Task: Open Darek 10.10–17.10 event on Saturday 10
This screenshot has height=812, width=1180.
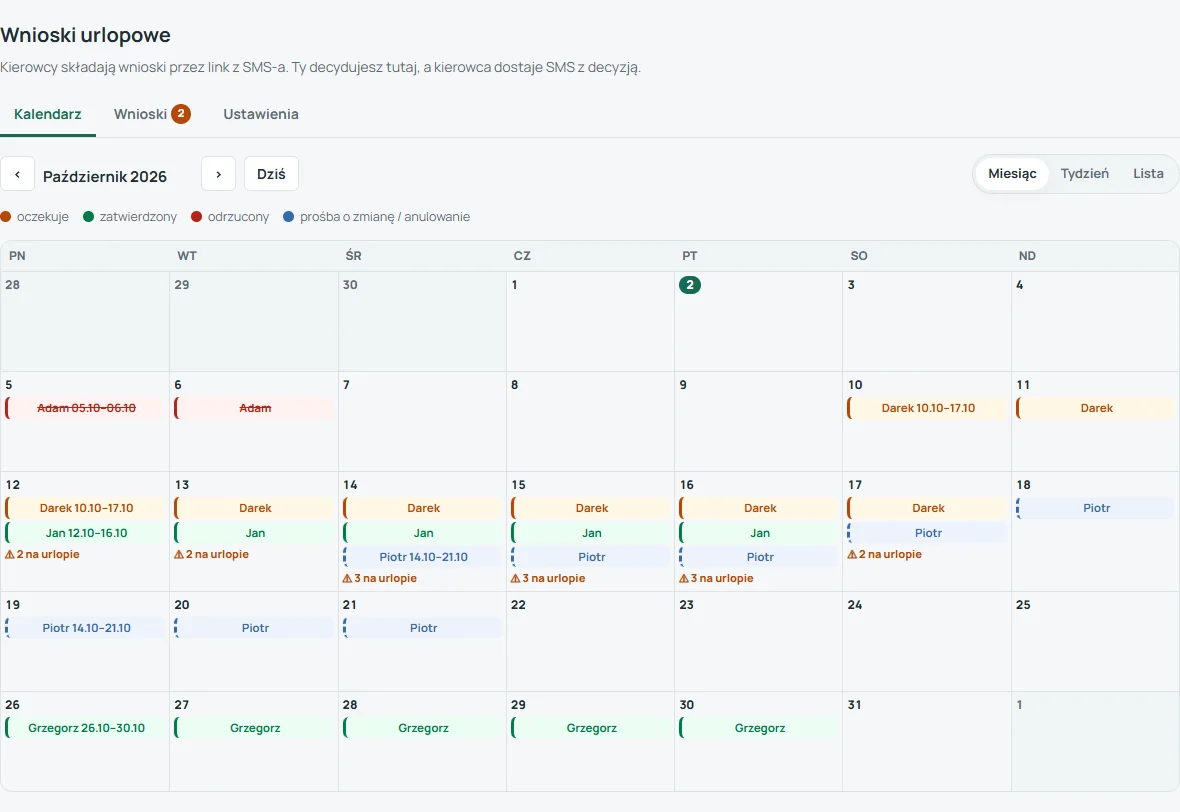Action: [927, 408]
